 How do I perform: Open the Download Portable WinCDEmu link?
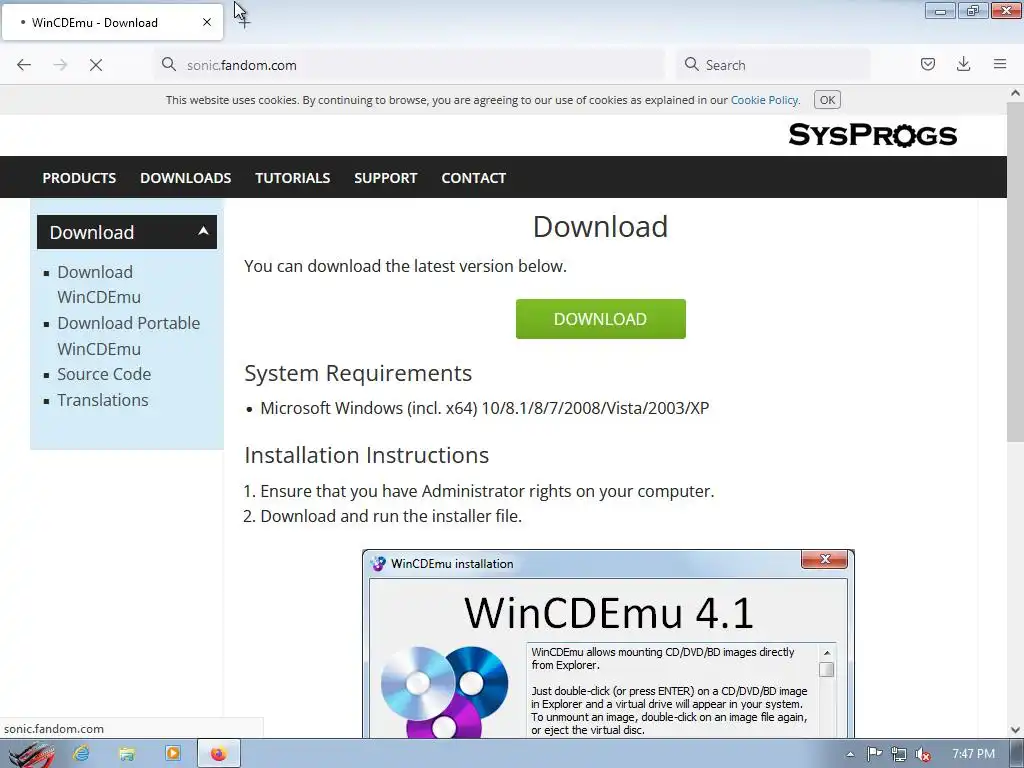pos(129,336)
